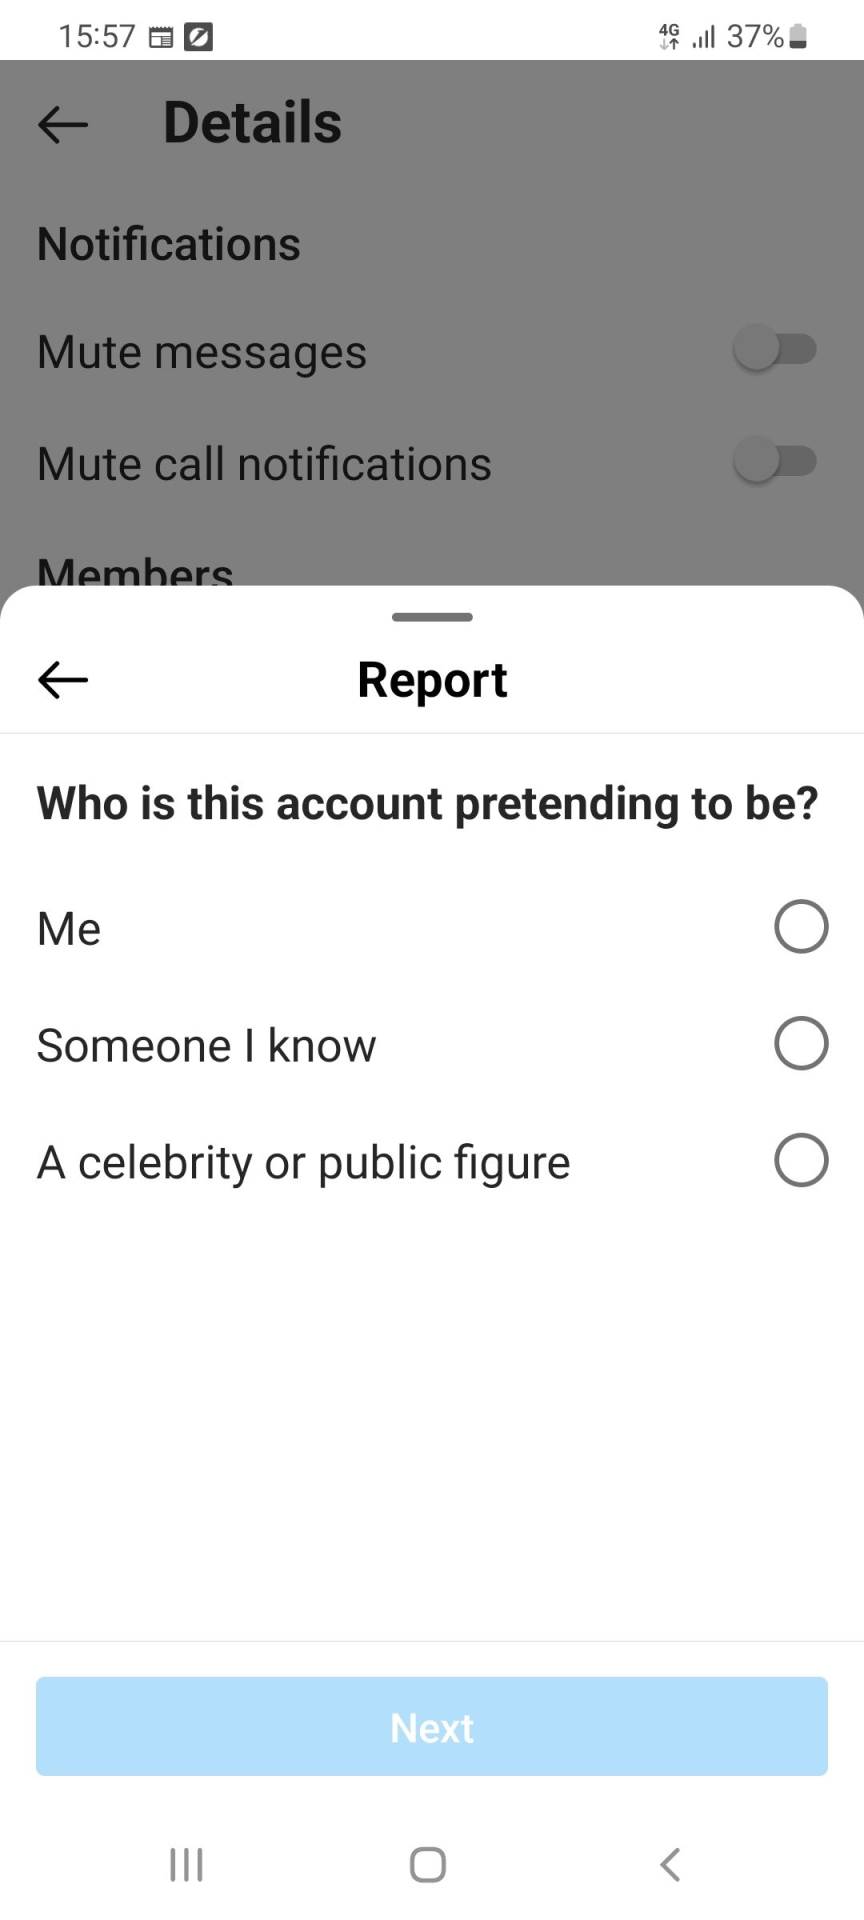Viewport: 864px width, 1920px height.
Task: Tap the note-edit notification icon in status bar
Action: (198, 38)
